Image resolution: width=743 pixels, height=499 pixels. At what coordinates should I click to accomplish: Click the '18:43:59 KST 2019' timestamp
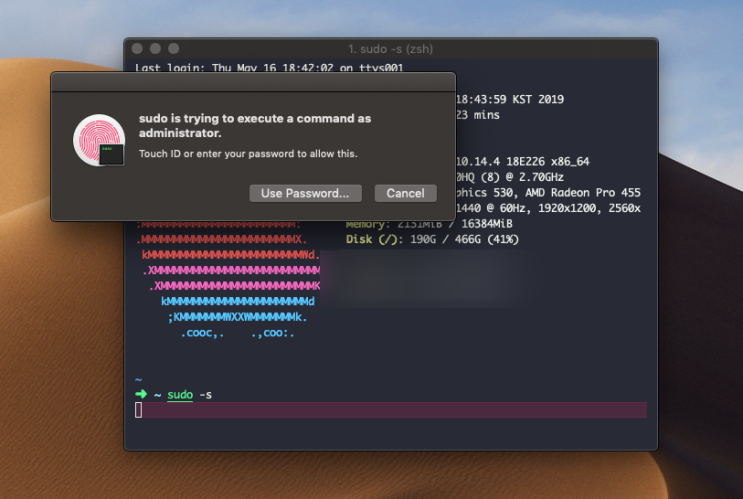(x=510, y=100)
